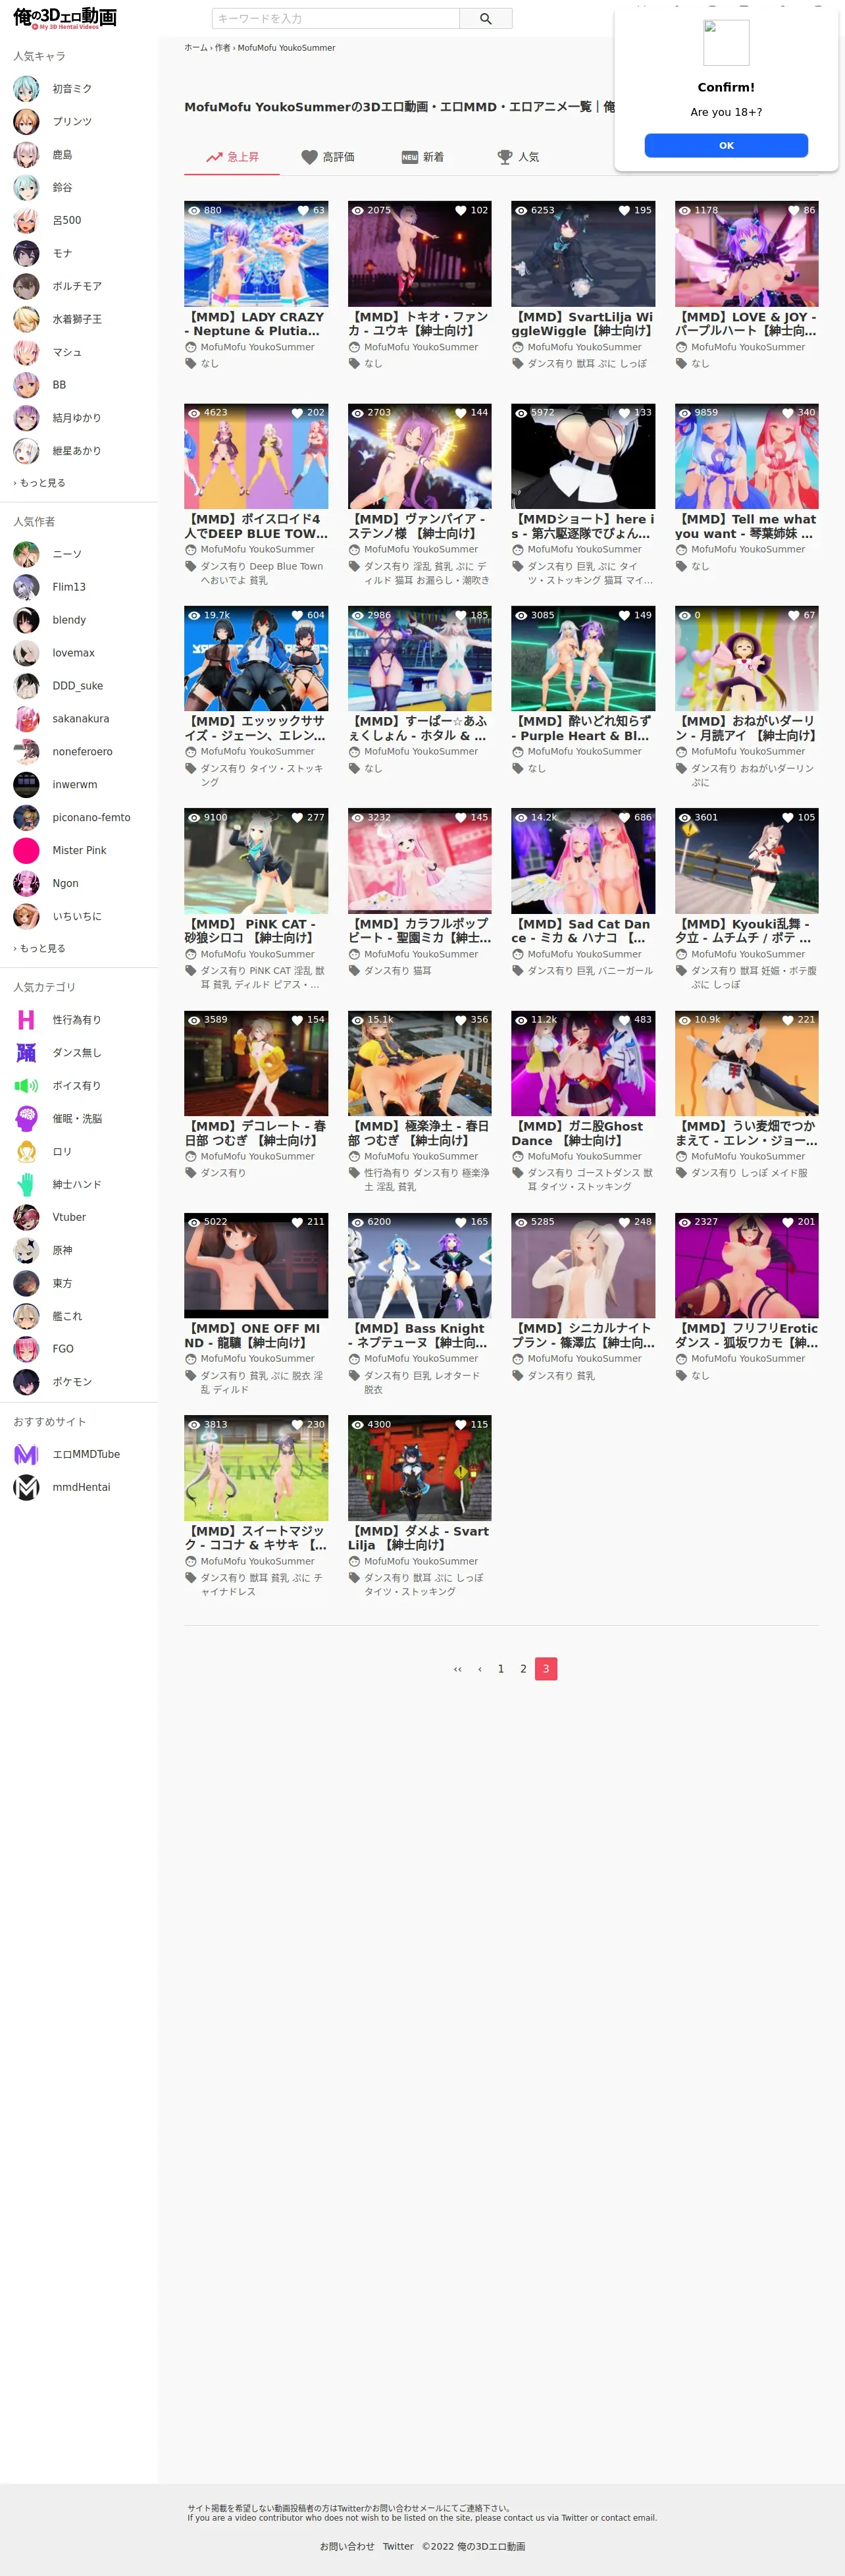Open the noneferoero author link
845x2576 pixels.
pos(83,752)
